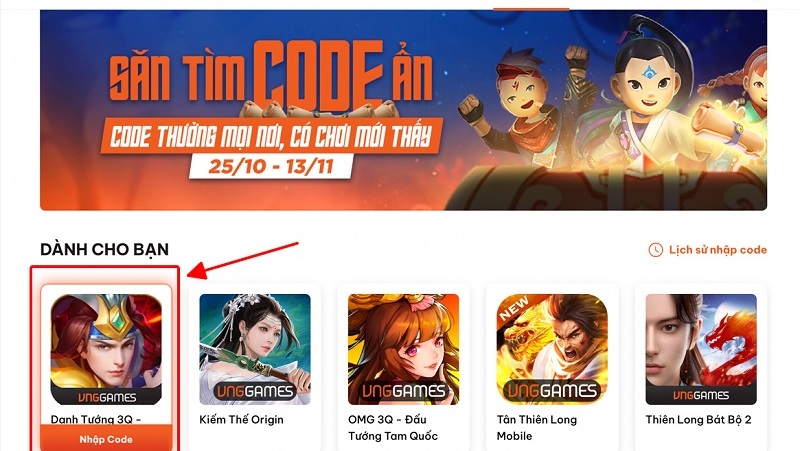Click the banner's 25/10 - 13/11 date label

tap(270, 166)
